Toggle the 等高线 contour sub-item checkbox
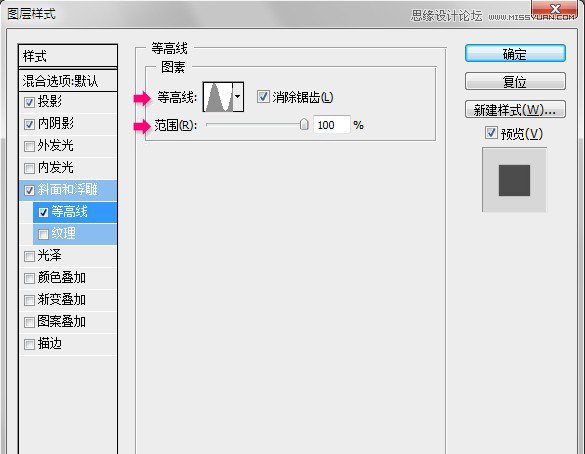 (44, 212)
